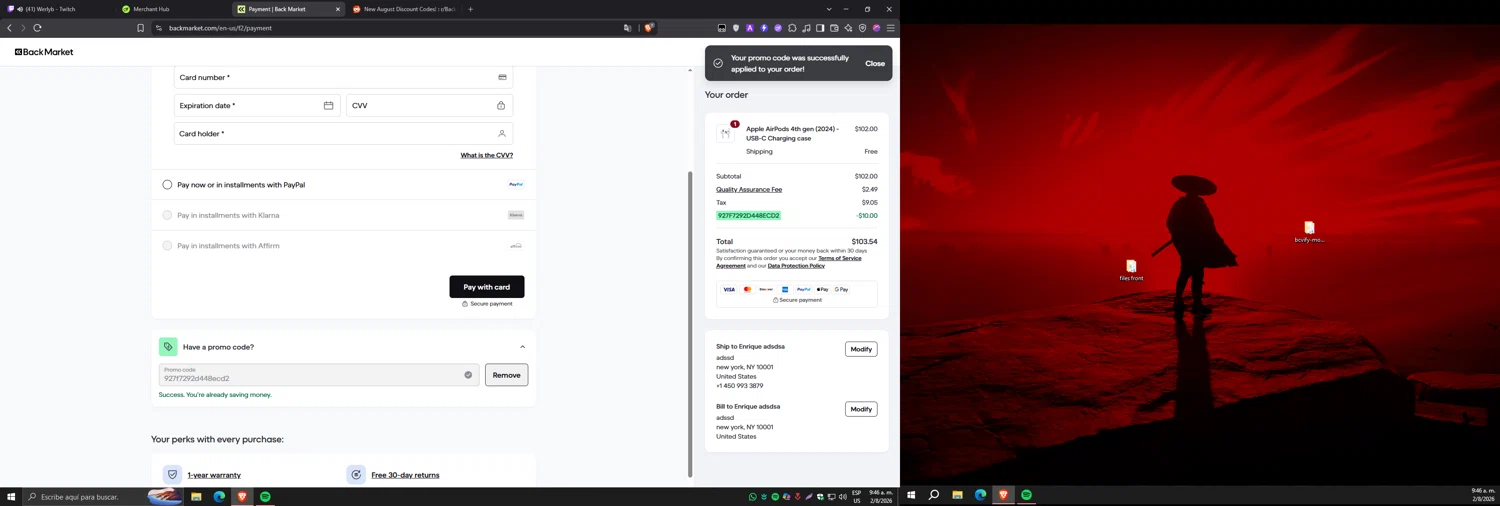Select Pay in installments with Klarna radio
Screen dimensions: 1500x506
[x=167, y=215]
